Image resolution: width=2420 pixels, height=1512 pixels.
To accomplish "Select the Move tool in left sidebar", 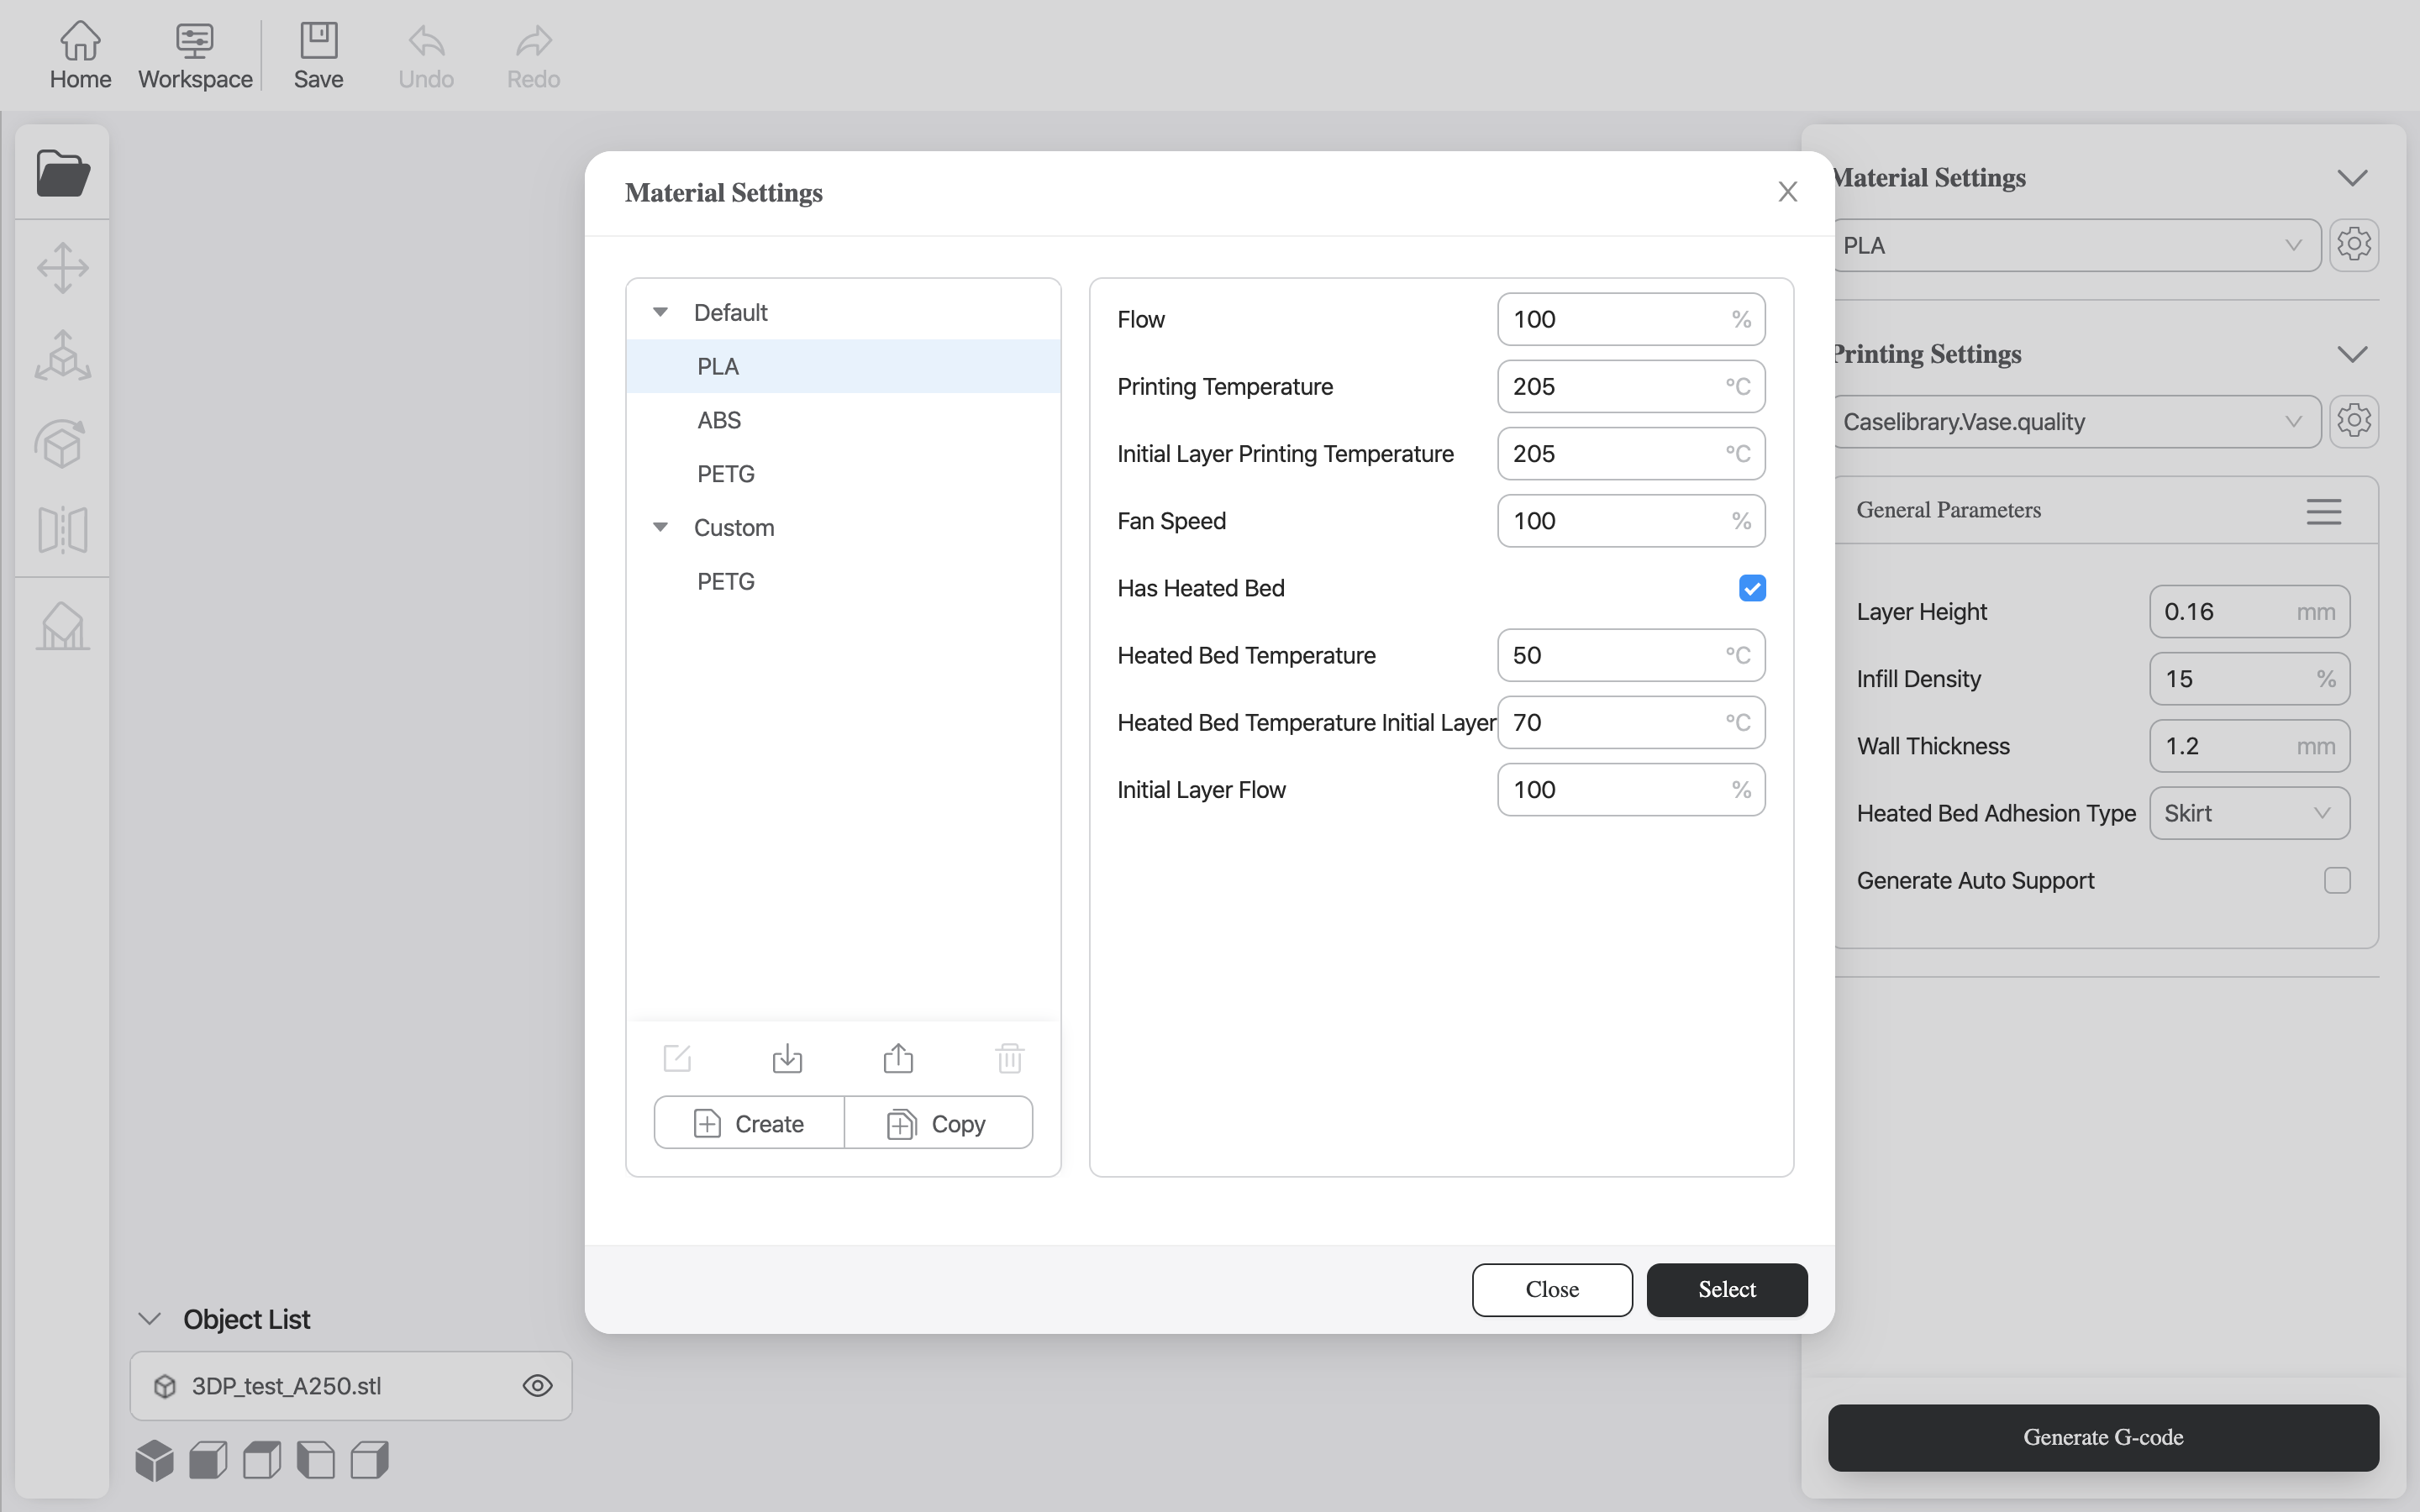I will click(63, 268).
